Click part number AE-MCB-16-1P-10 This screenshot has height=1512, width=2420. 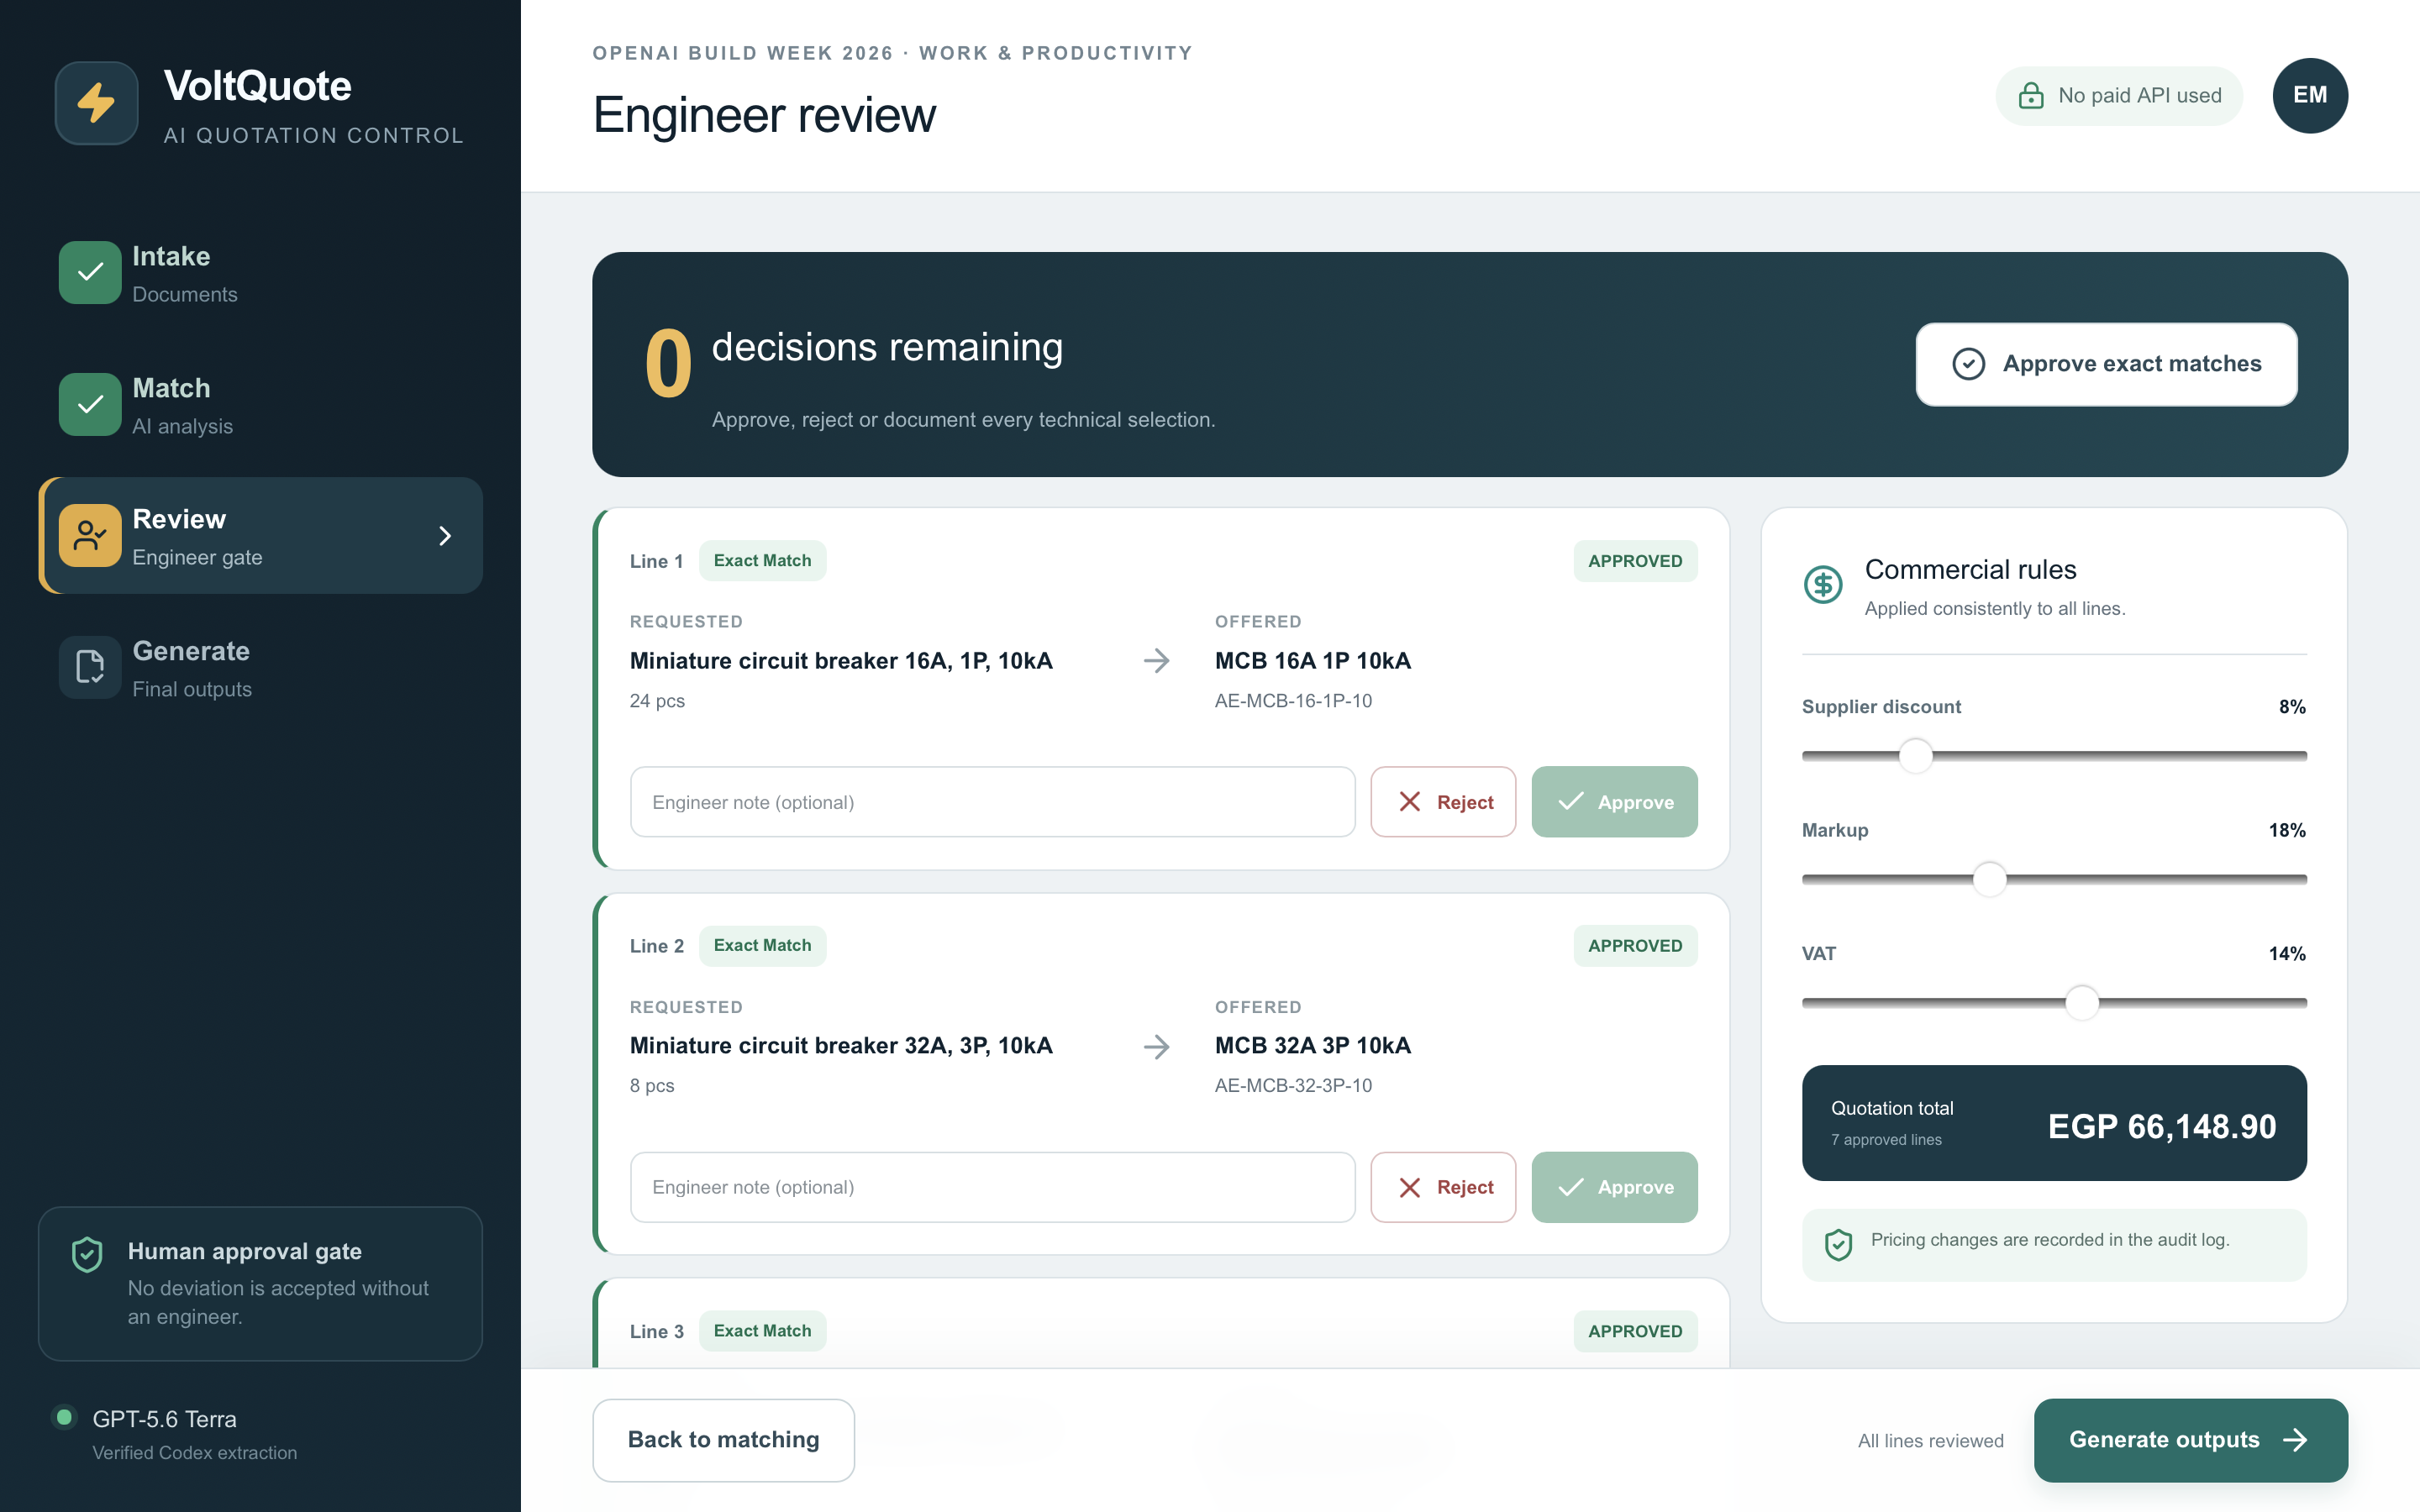(x=1293, y=701)
